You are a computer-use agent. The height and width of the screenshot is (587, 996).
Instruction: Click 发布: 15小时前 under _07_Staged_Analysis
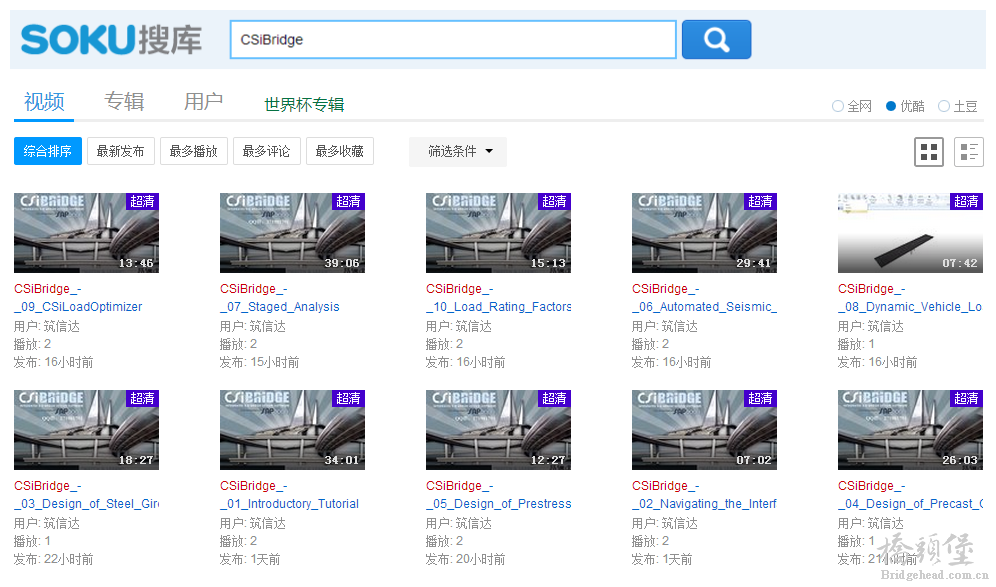pos(259,362)
